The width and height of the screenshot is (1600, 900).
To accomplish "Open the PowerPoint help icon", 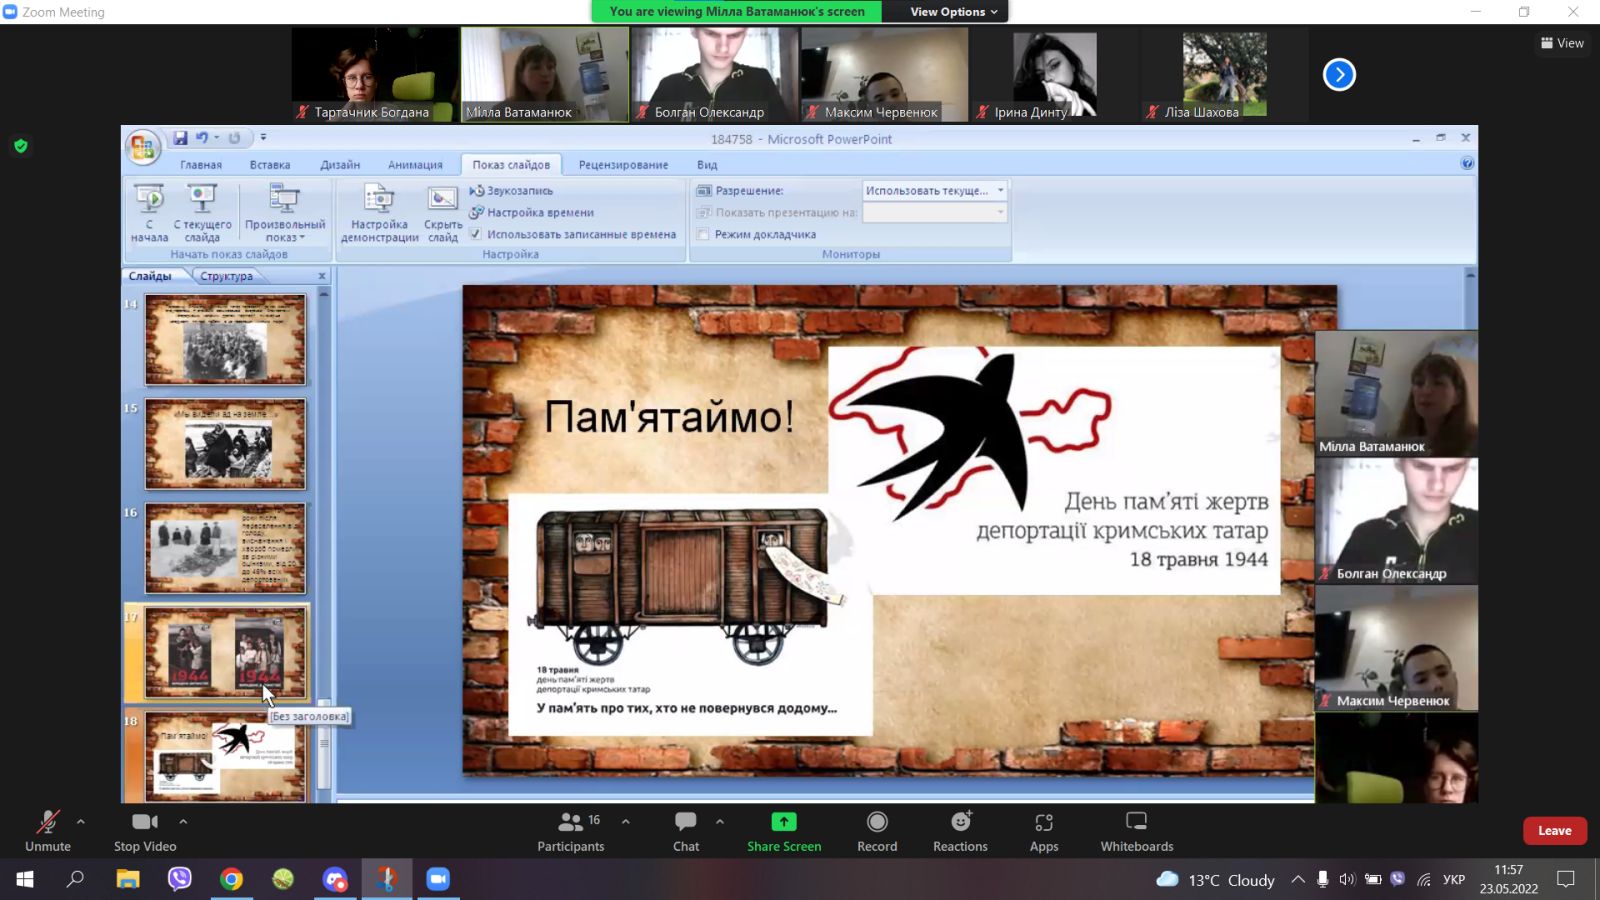I will click(x=1467, y=163).
